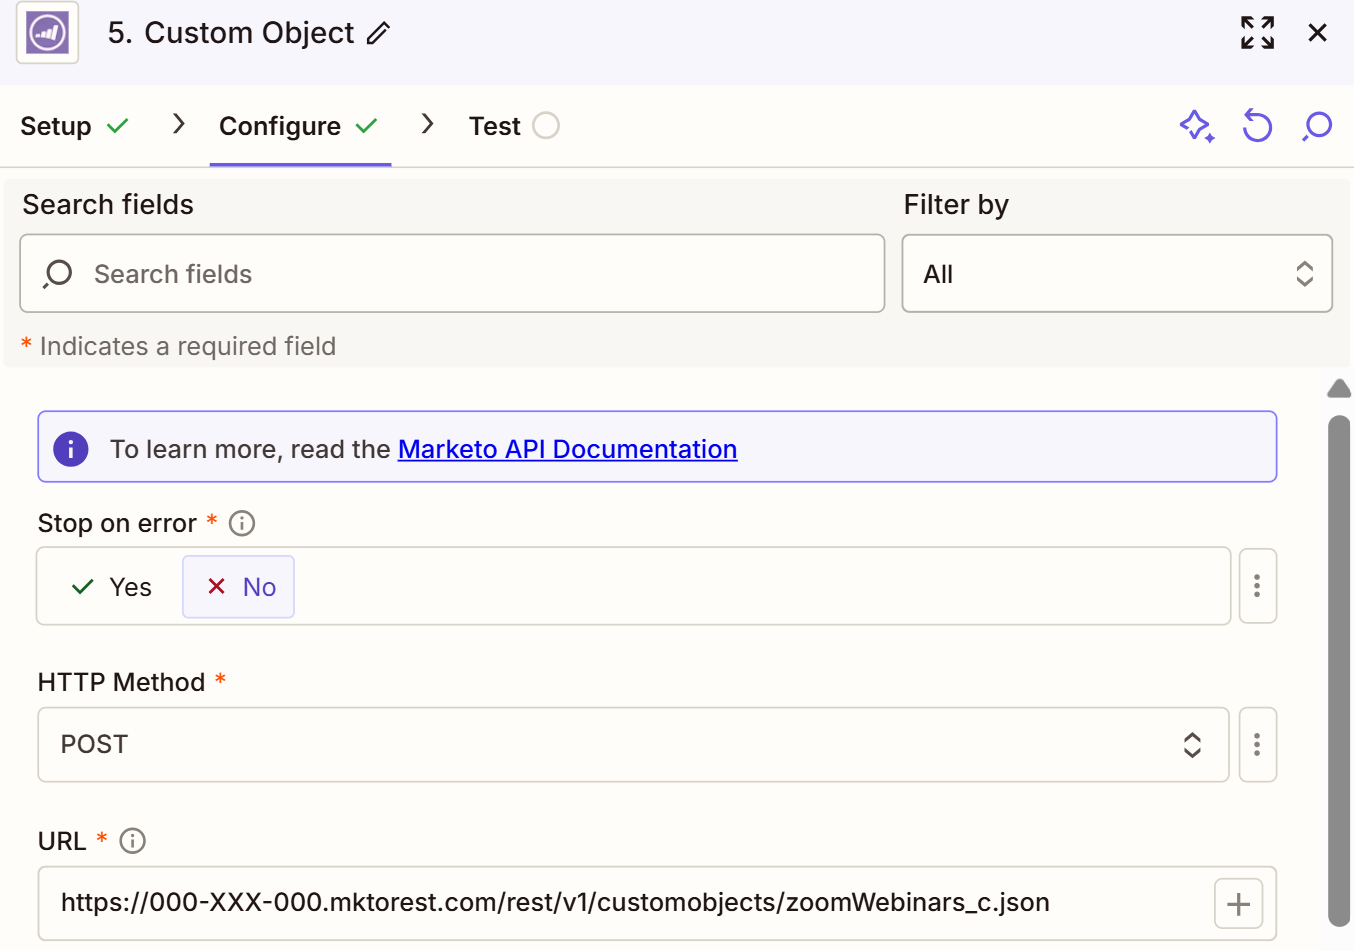Open the HTTP Method POST dropdown
The height and width of the screenshot is (951, 1354).
[x=632, y=745]
